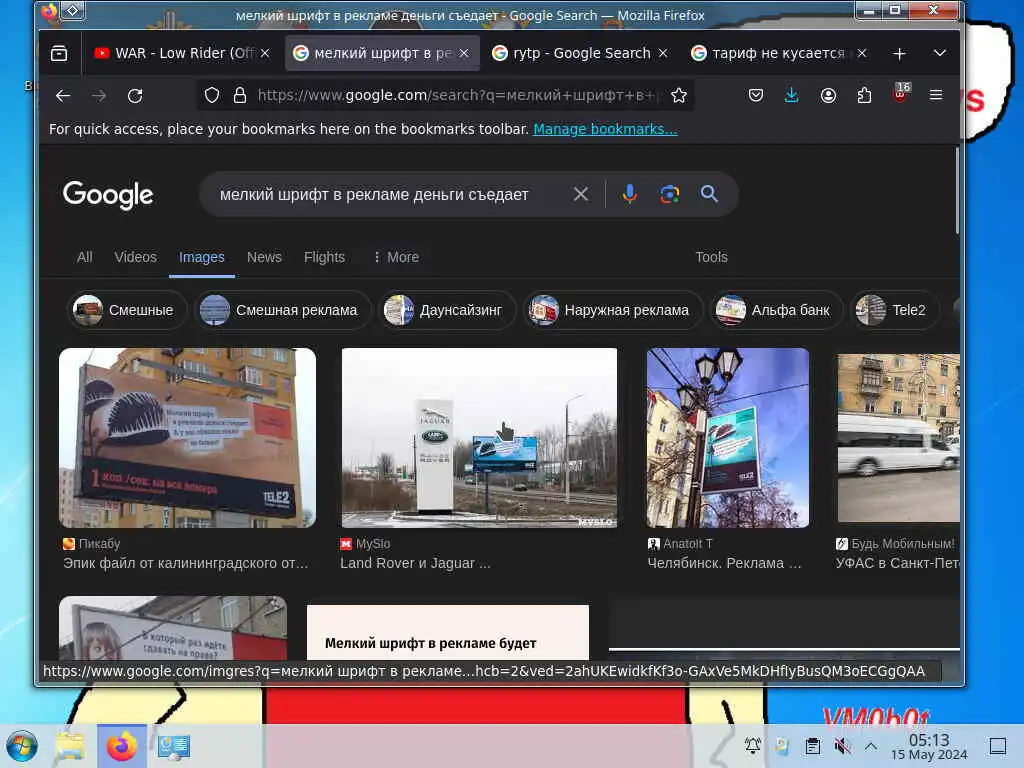The width and height of the screenshot is (1024, 768).
Task: Open the clock showing 05:13
Action: tap(929, 746)
